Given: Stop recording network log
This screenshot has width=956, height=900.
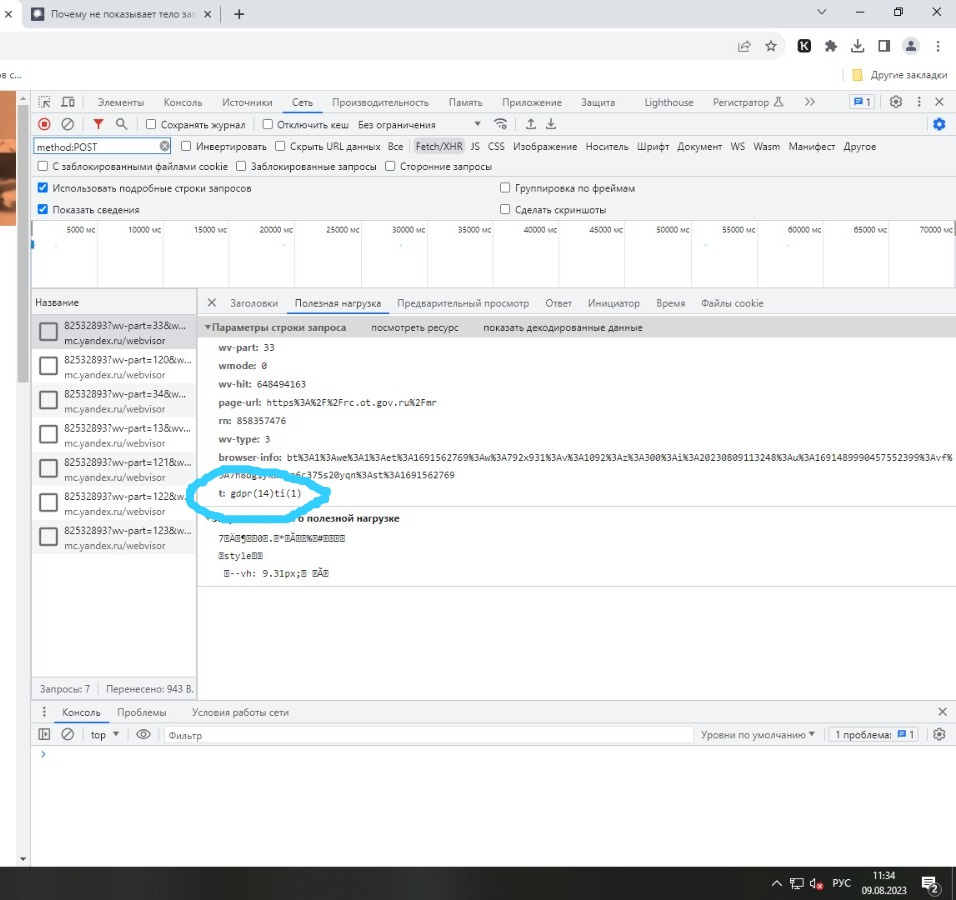Looking at the screenshot, I should (x=45, y=124).
